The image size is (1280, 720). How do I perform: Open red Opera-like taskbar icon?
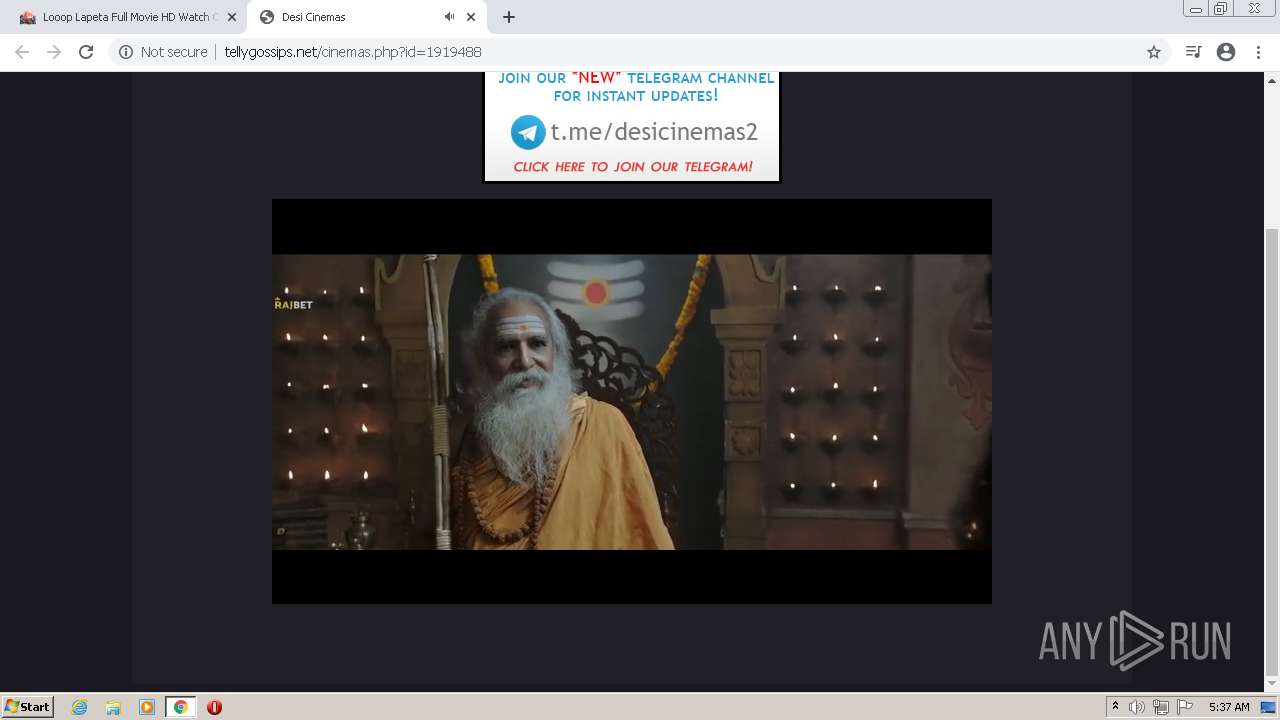click(214, 707)
